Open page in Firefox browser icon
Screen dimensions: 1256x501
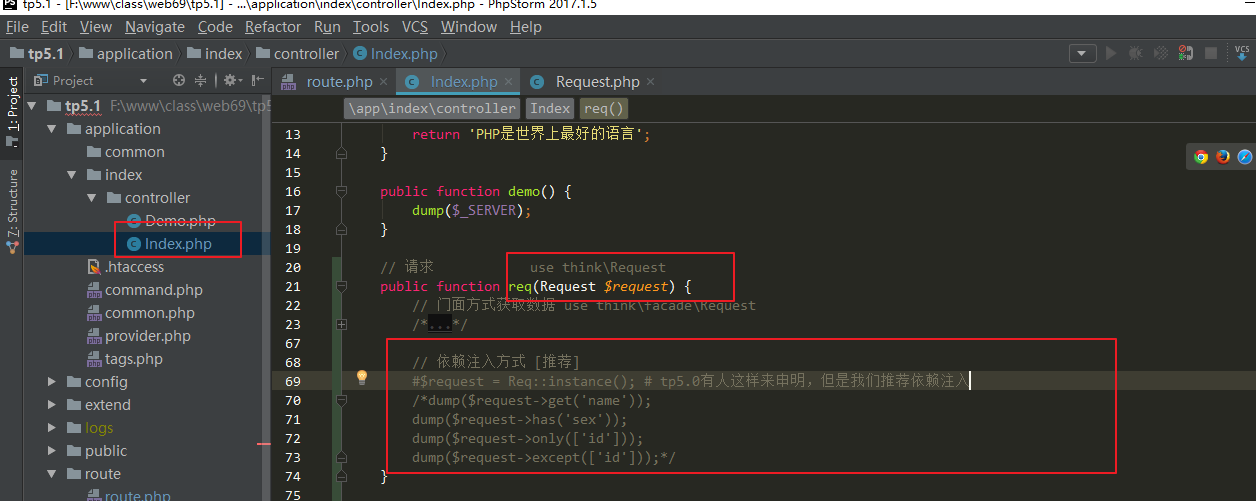[x=1223, y=156]
